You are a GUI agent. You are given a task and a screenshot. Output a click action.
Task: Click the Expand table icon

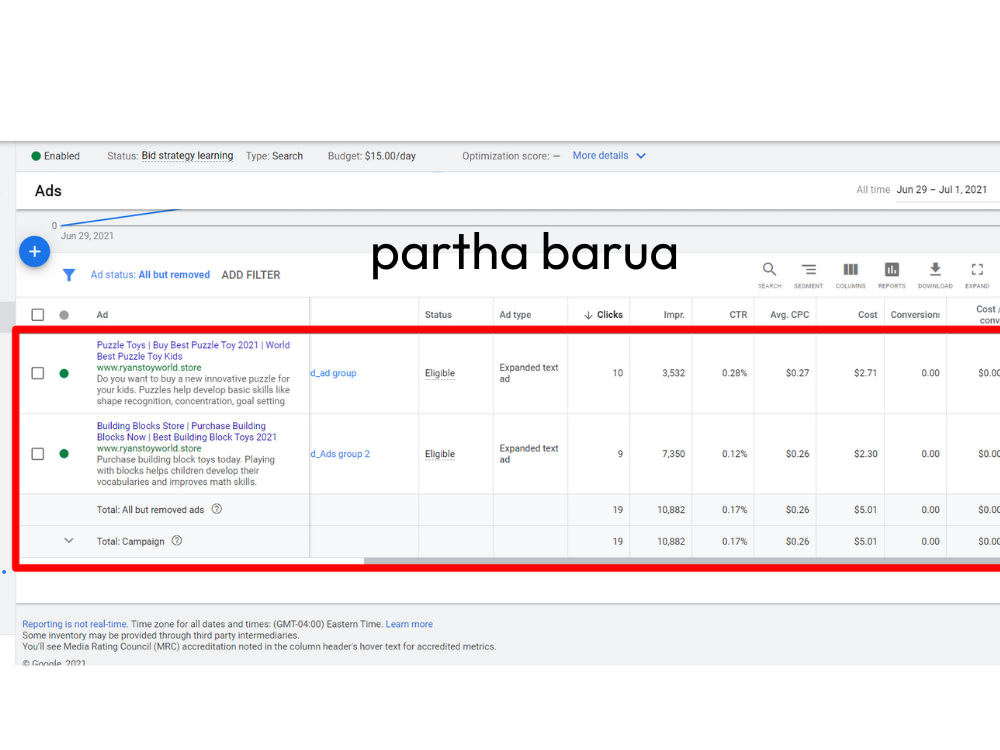pyautogui.click(x=977, y=275)
